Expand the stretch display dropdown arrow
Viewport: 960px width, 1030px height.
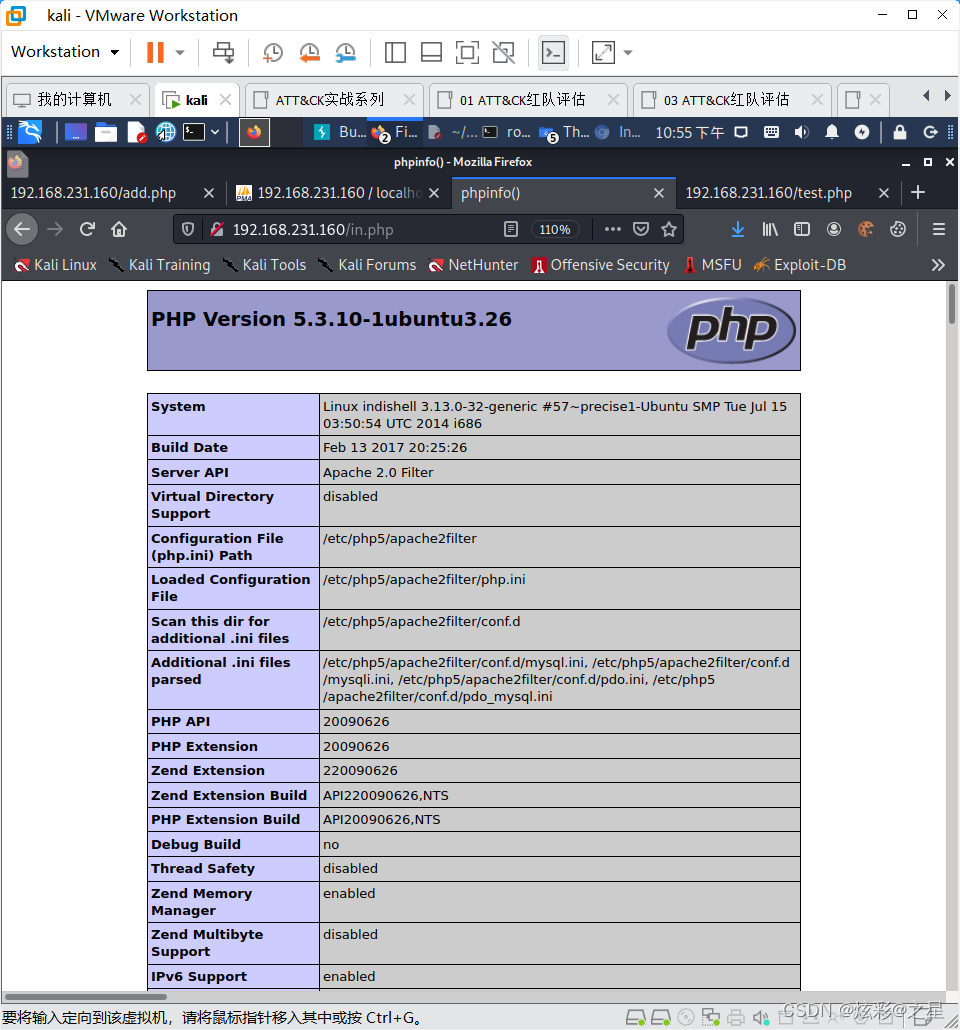pyautogui.click(x=628, y=53)
